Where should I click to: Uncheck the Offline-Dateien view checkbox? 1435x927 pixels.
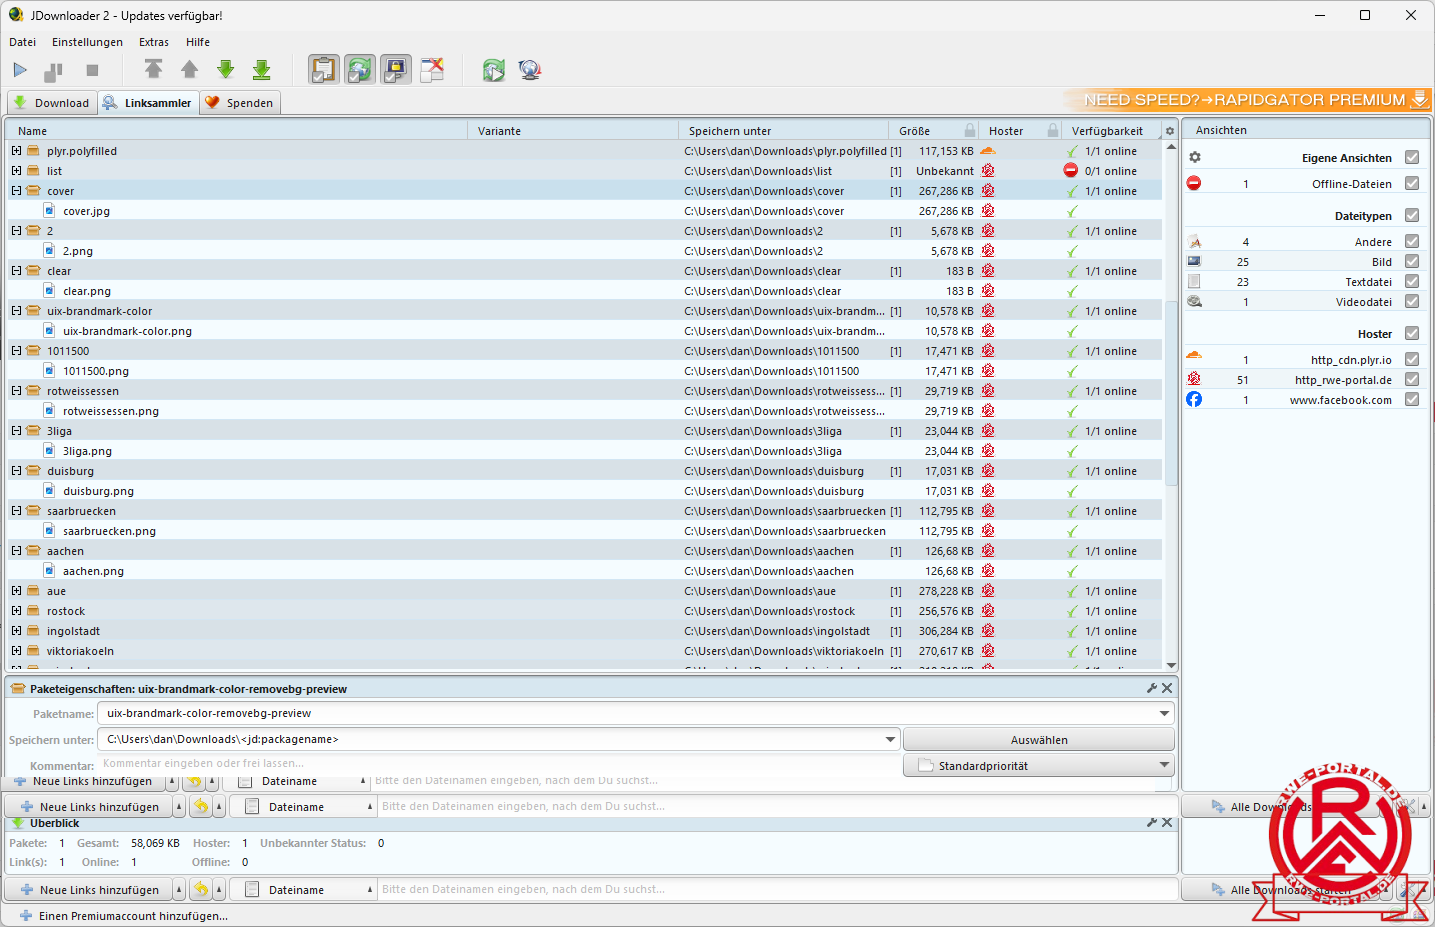point(1412,184)
